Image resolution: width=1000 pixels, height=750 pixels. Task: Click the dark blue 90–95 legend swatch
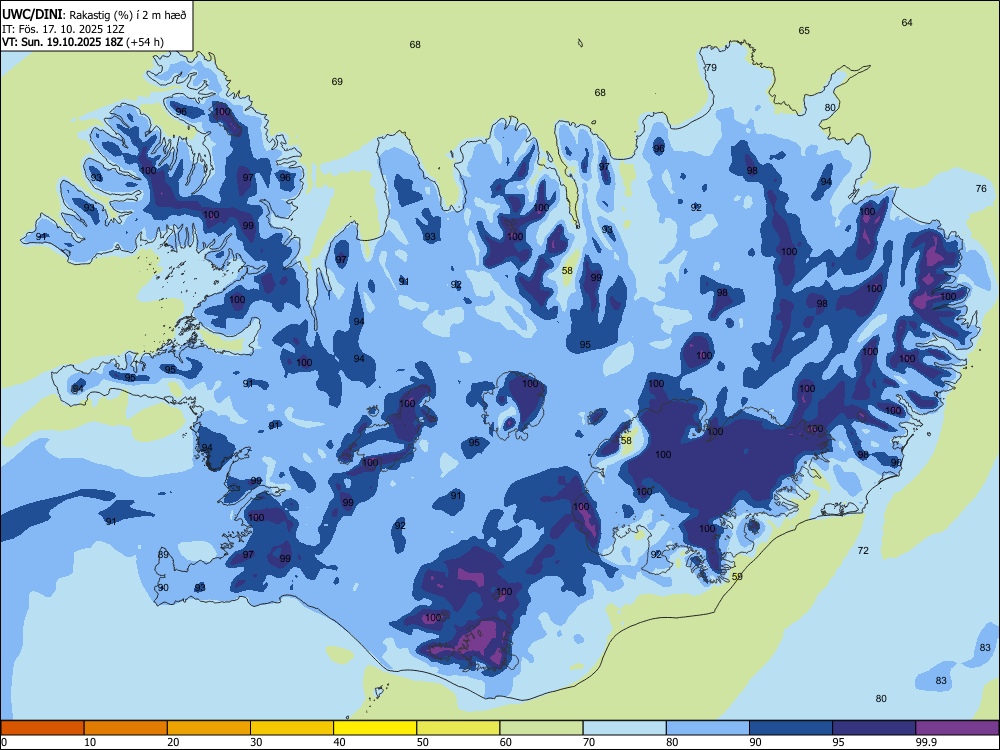coord(791,728)
